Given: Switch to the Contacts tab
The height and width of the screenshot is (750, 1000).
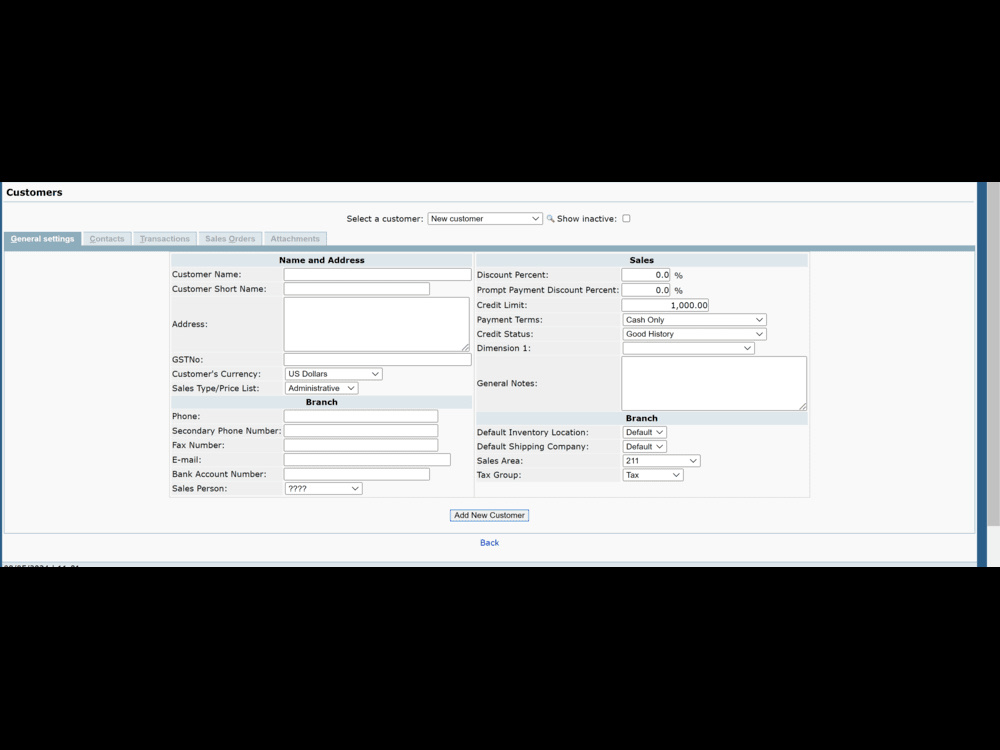Looking at the screenshot, I should 106,238.
